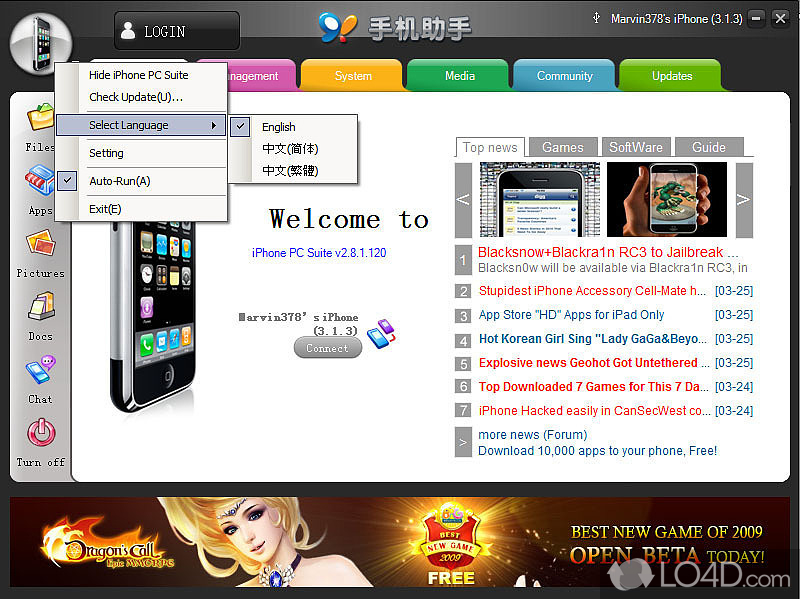The width and height of the screenshot is (800, 599).
Task: Open the Pictures sidebar icon
Action: [x=40, y=243]
